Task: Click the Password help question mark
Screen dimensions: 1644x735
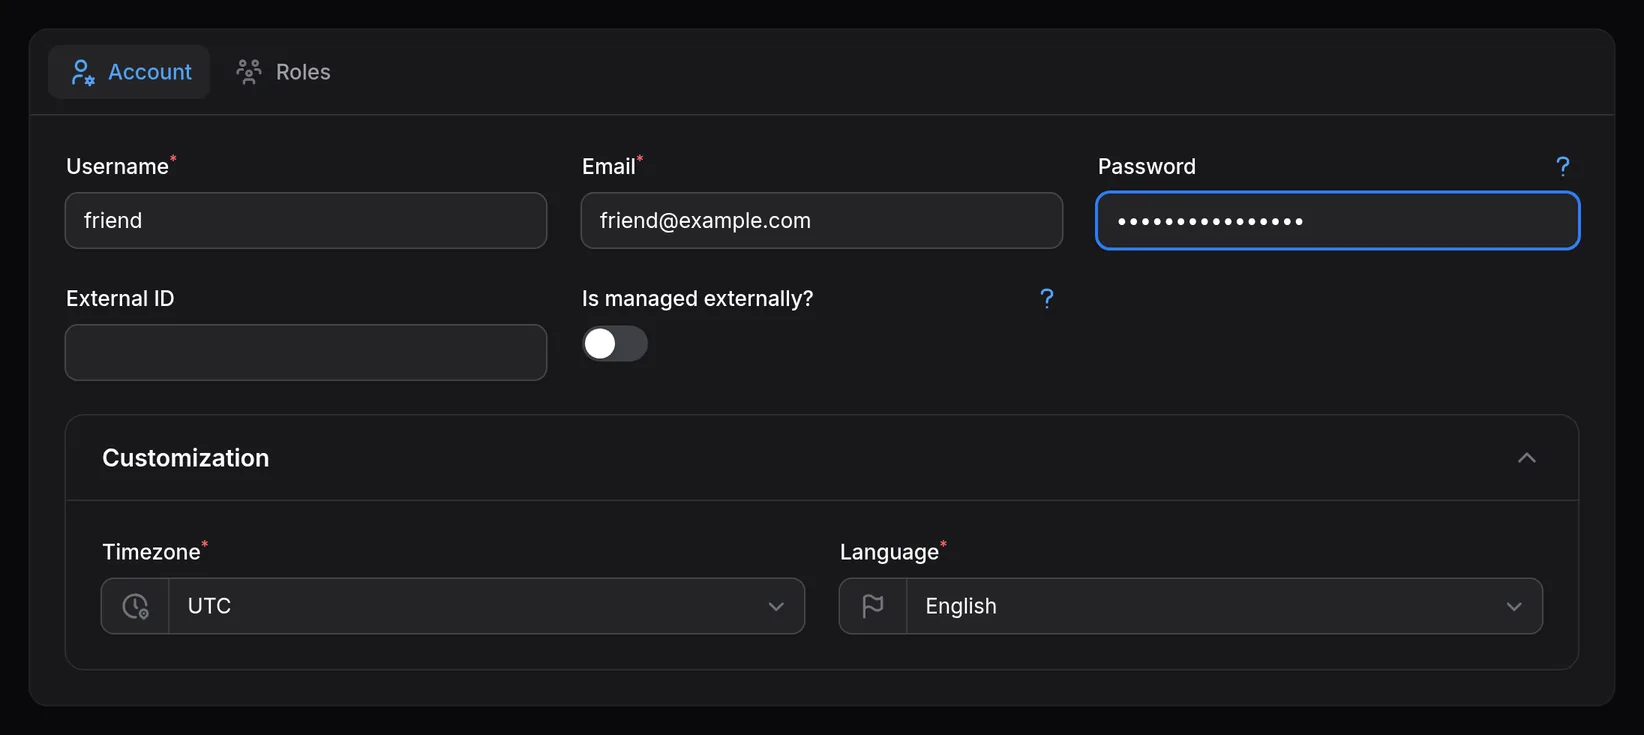Action: [x=1562, y=166]
